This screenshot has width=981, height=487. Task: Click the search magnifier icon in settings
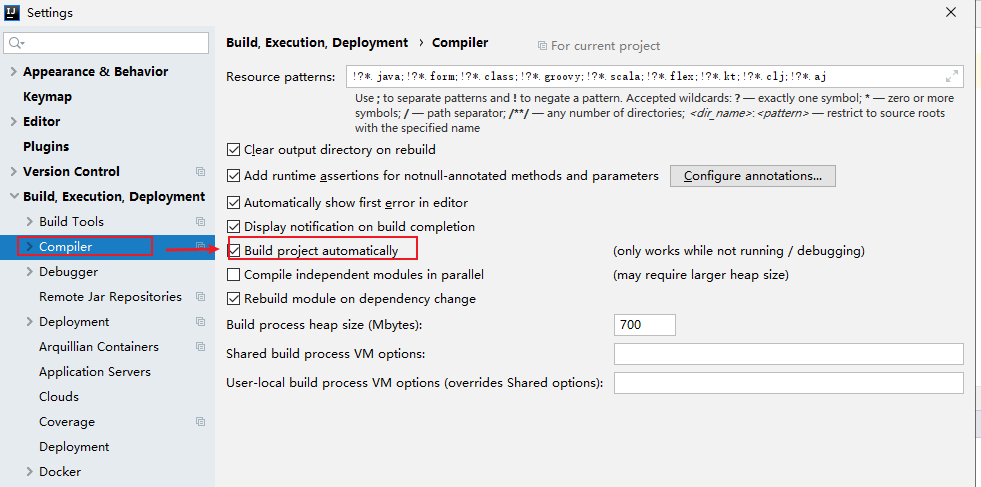(16, 43)
